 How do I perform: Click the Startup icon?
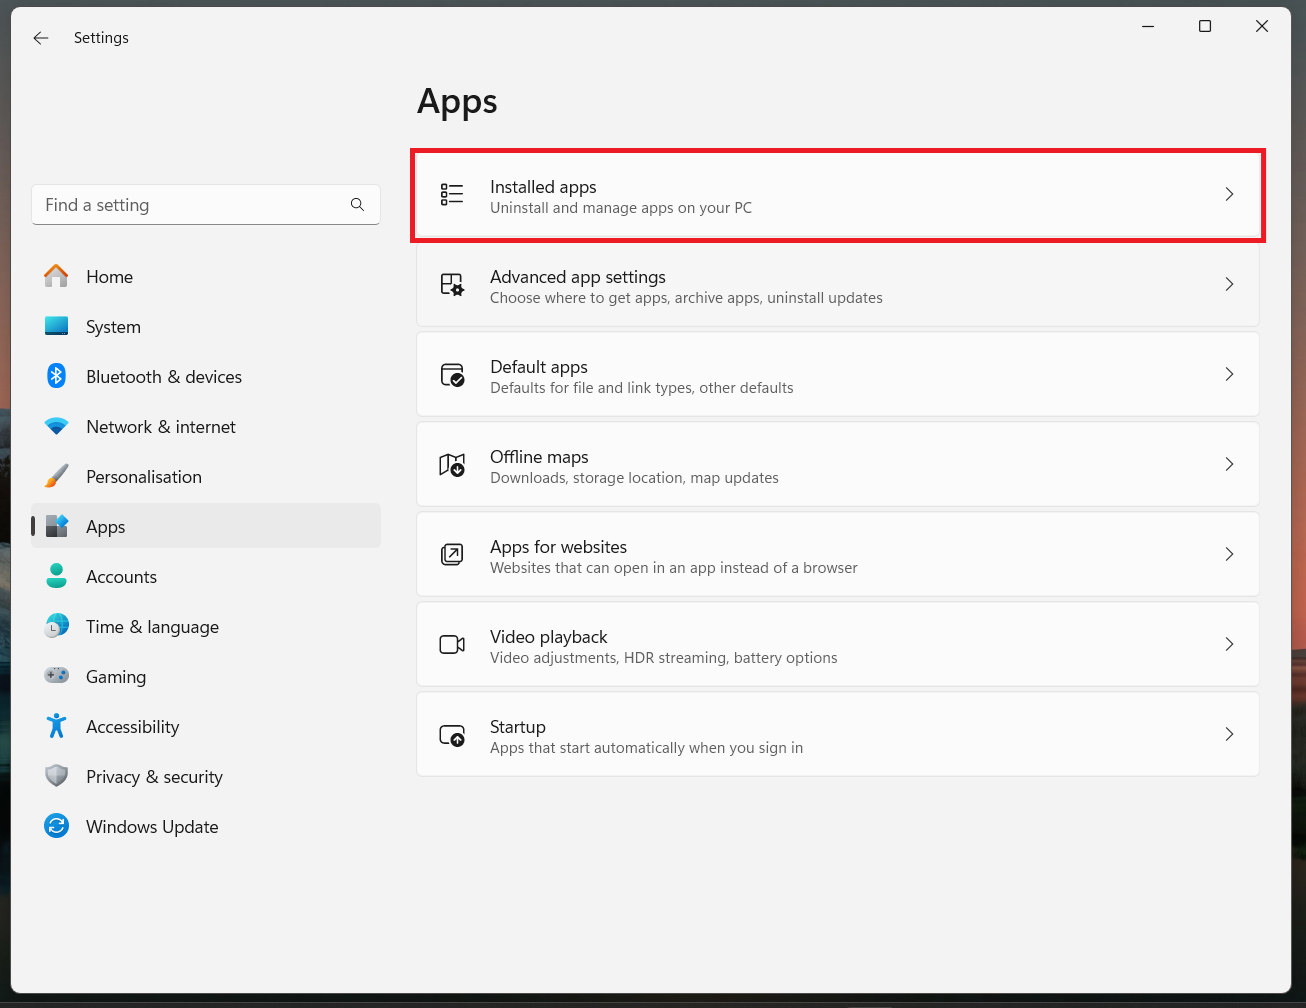[x=452, y=735]
